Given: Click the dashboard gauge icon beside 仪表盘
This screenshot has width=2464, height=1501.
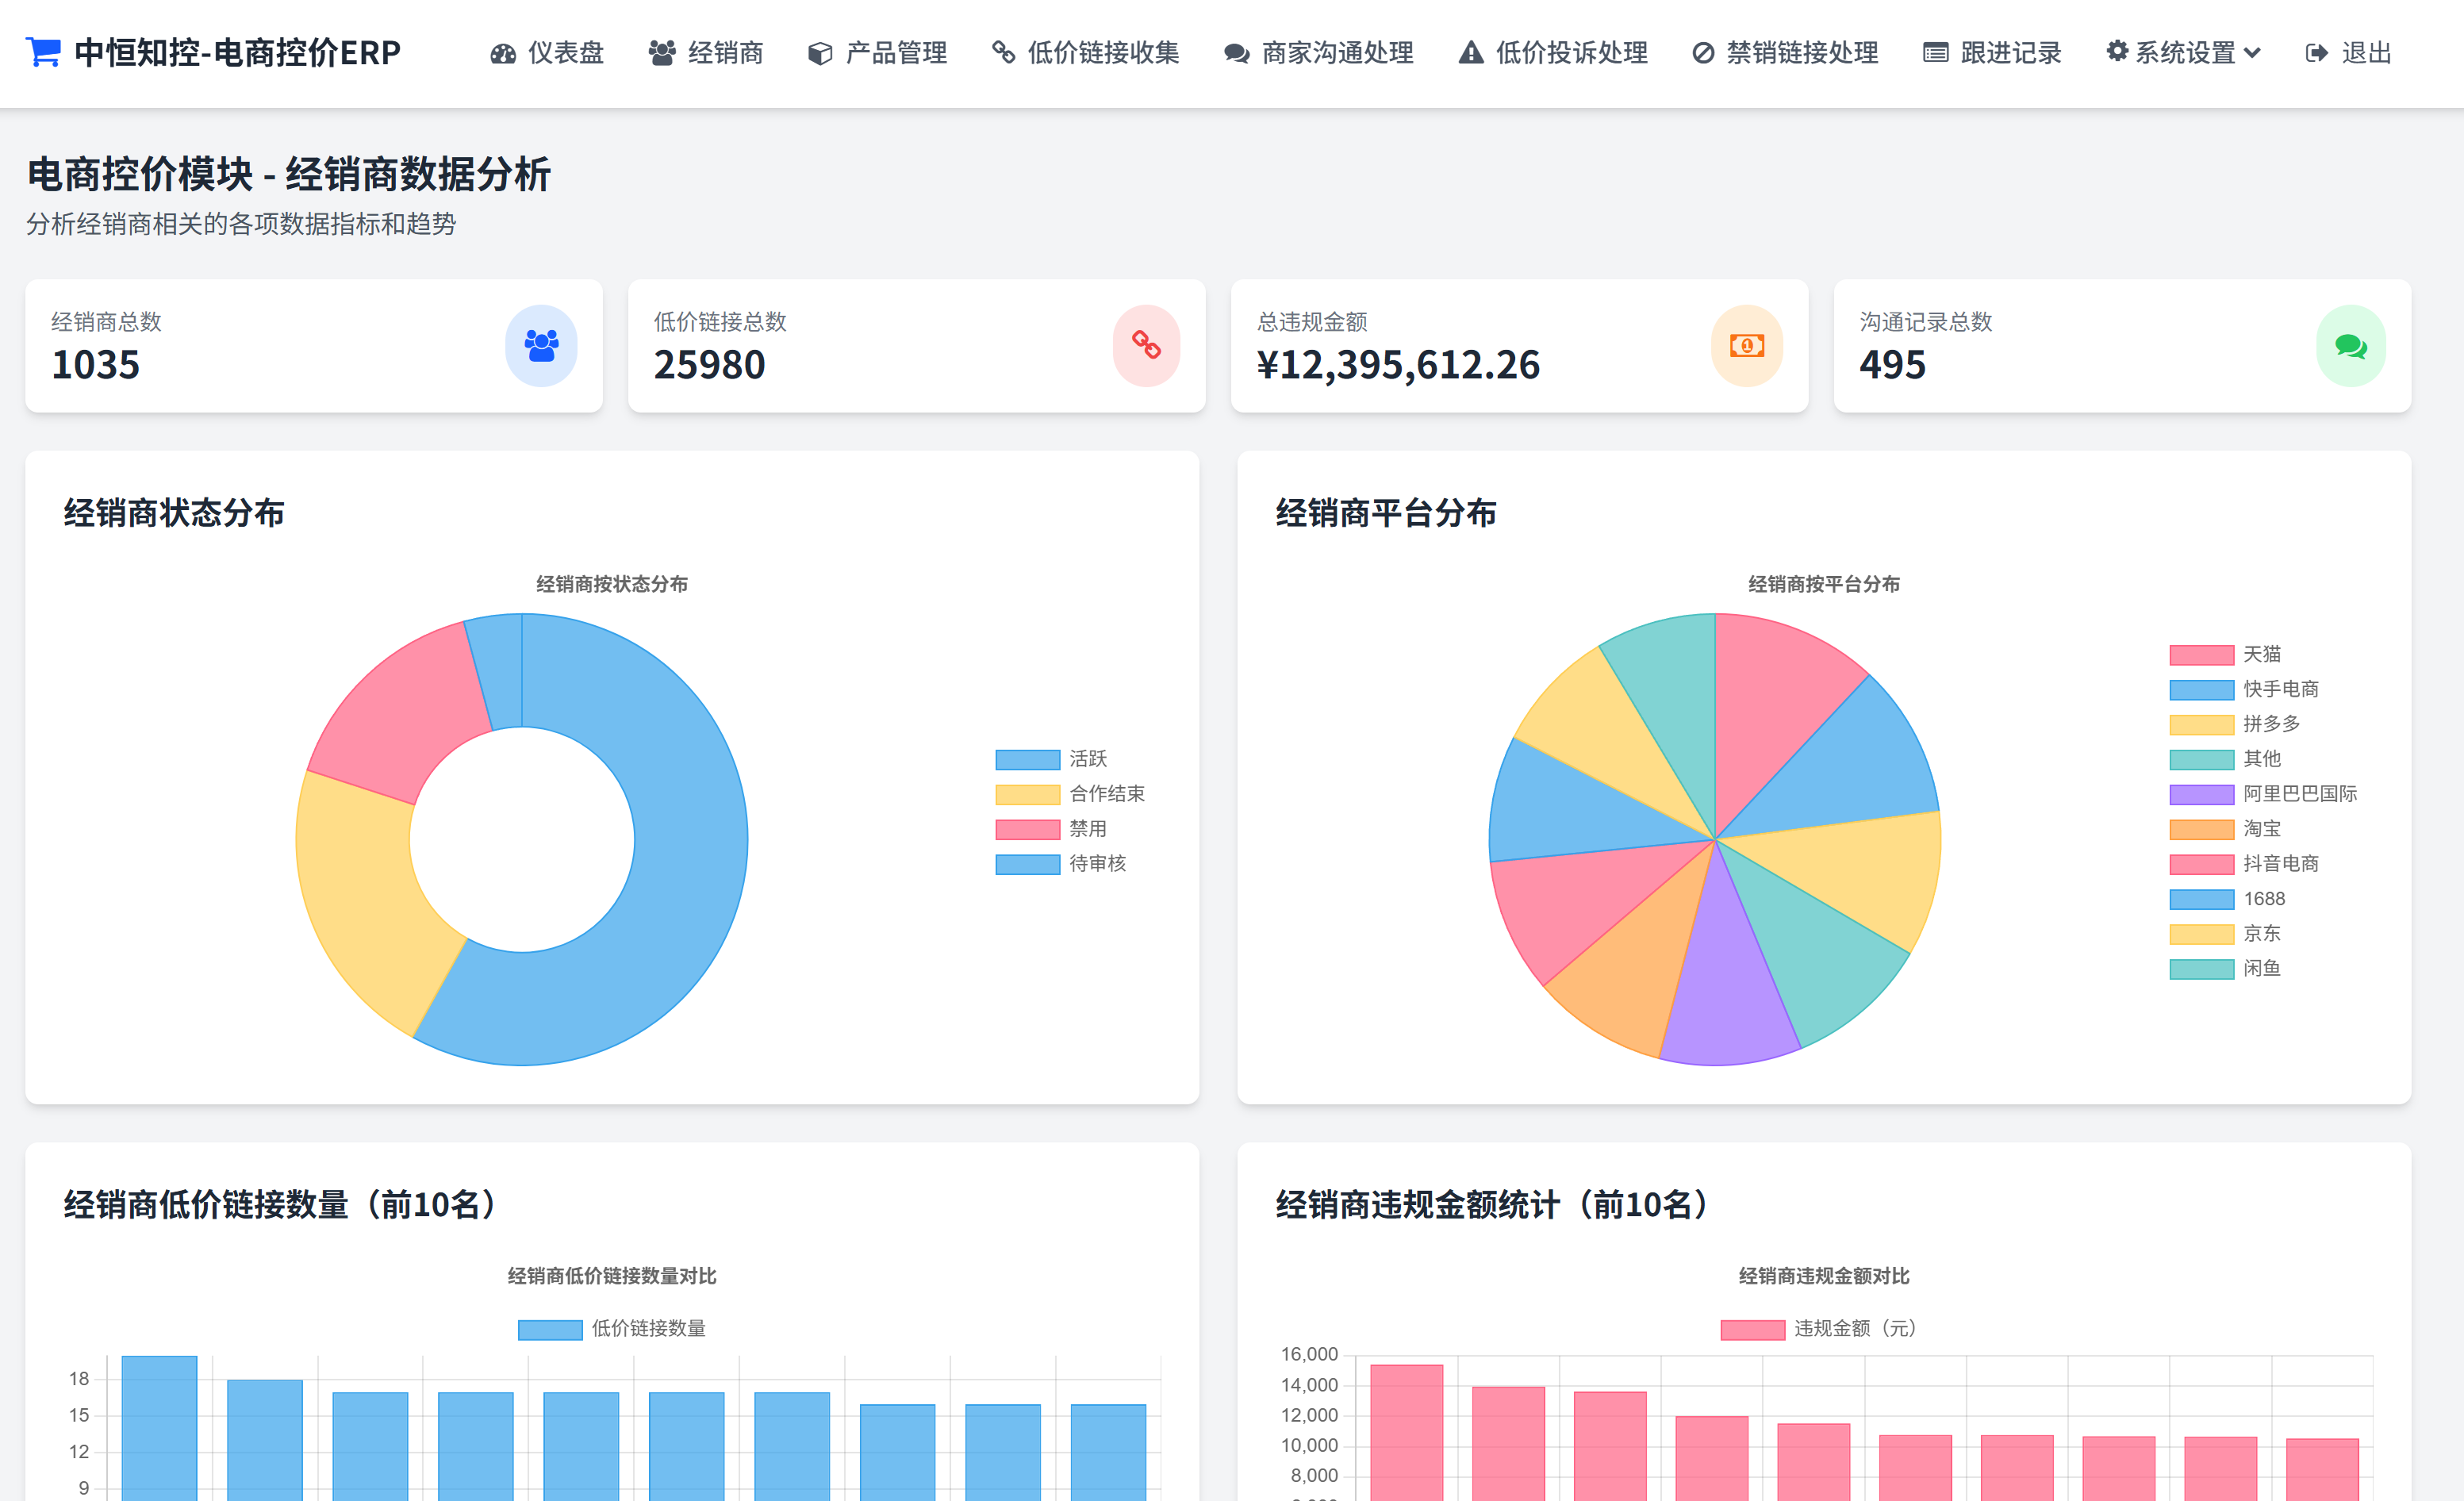Looking at the screenshot, I should [x=503, y=53].
